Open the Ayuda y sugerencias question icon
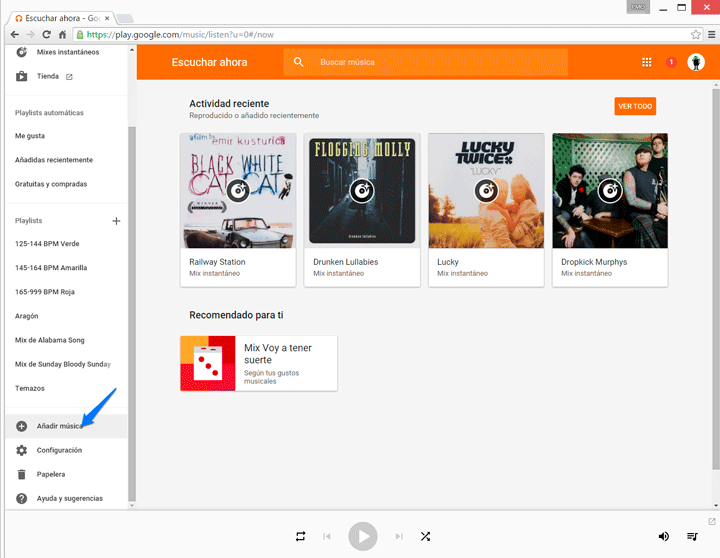This screenshot has height=558, width=720. (x=22, y=498)
